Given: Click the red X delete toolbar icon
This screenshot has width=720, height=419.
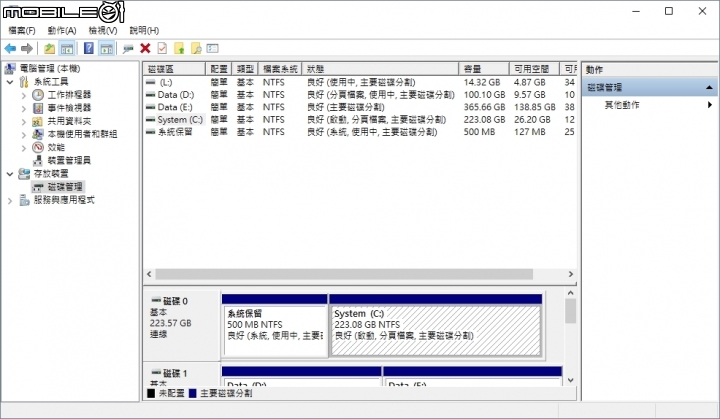Looking at the screenshot, I should (145, 48).
